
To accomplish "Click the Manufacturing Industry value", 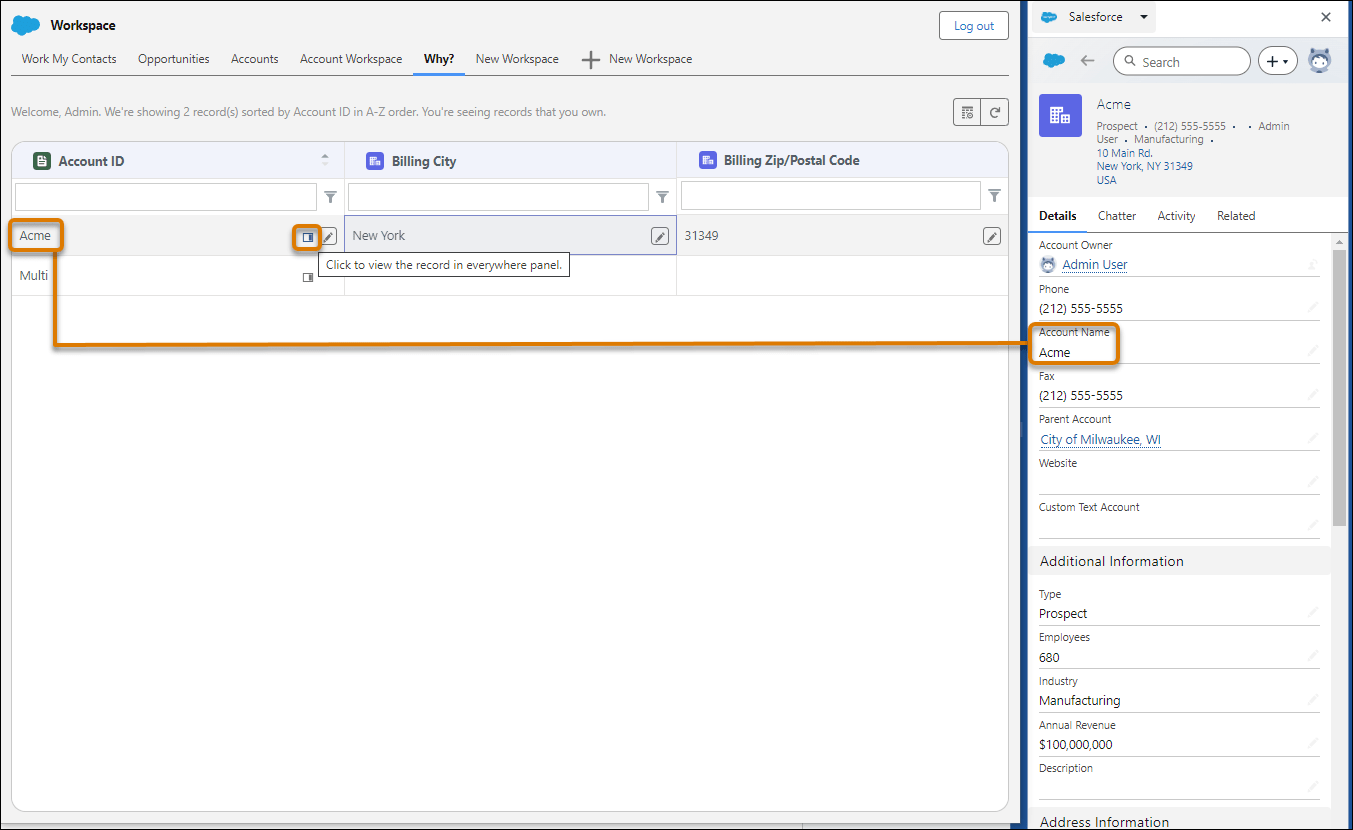I will (x=1079, y=701).
